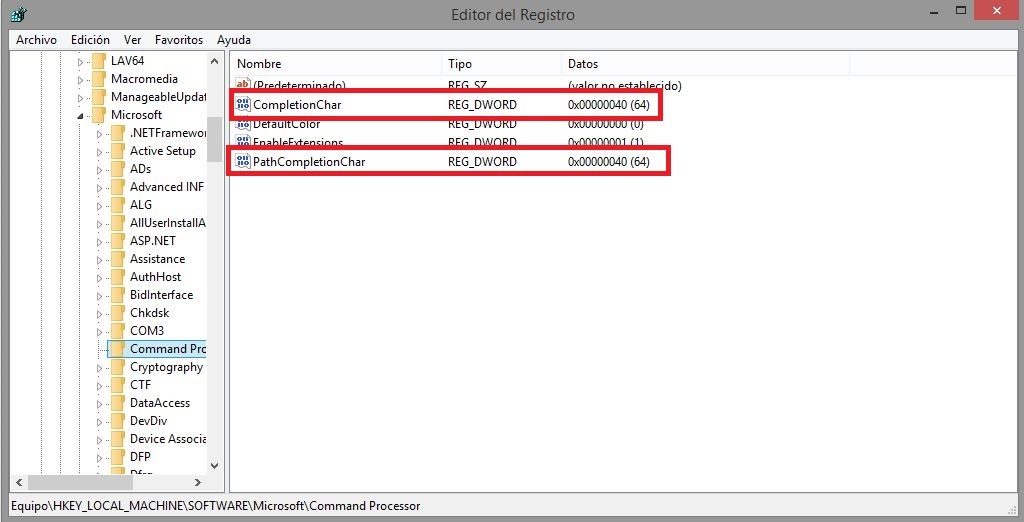This screenshot has width=1024, height=522.
Task: Expand the LAV64 key
Action: pos(81,62)
